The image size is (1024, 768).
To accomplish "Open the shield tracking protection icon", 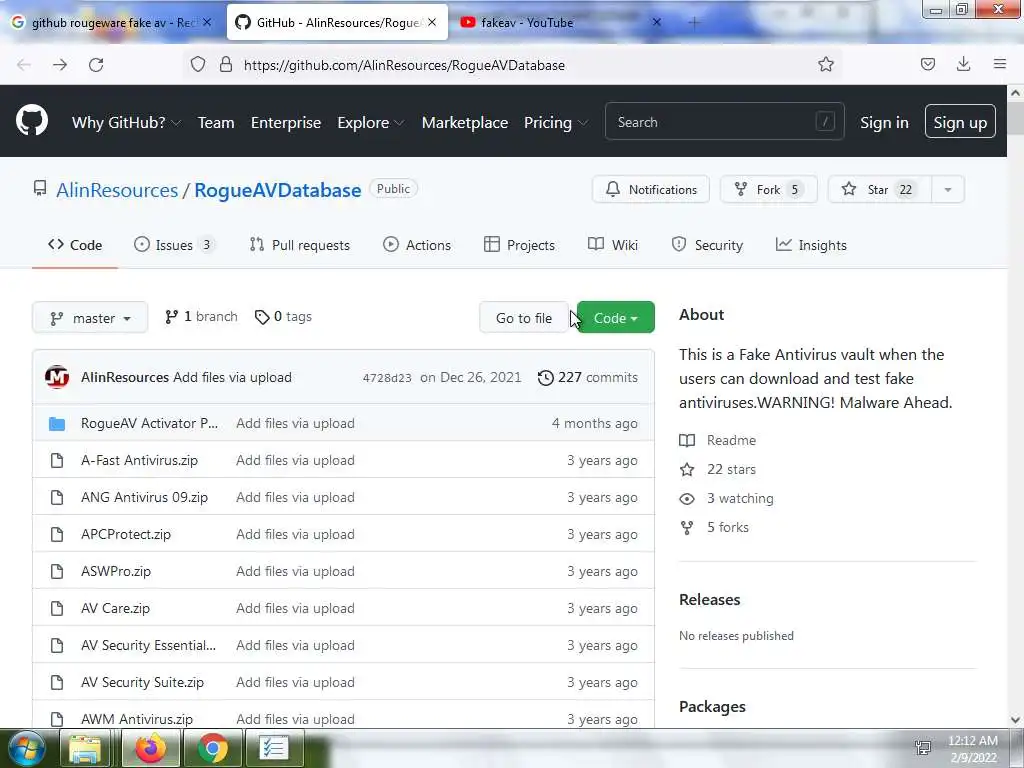I will (x=198, y=65).
